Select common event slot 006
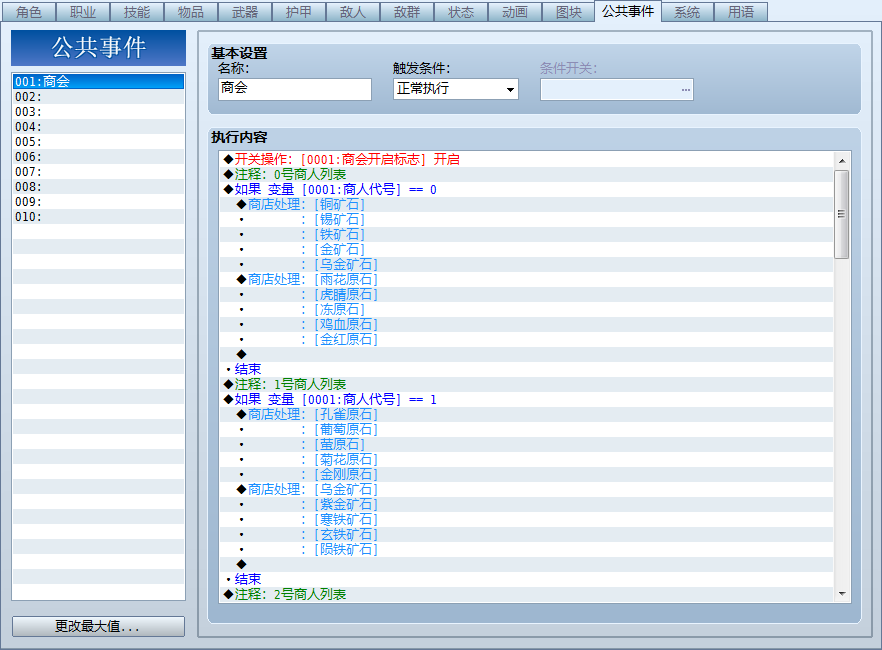The image size is (882, 650). click(x=98, y=156)
